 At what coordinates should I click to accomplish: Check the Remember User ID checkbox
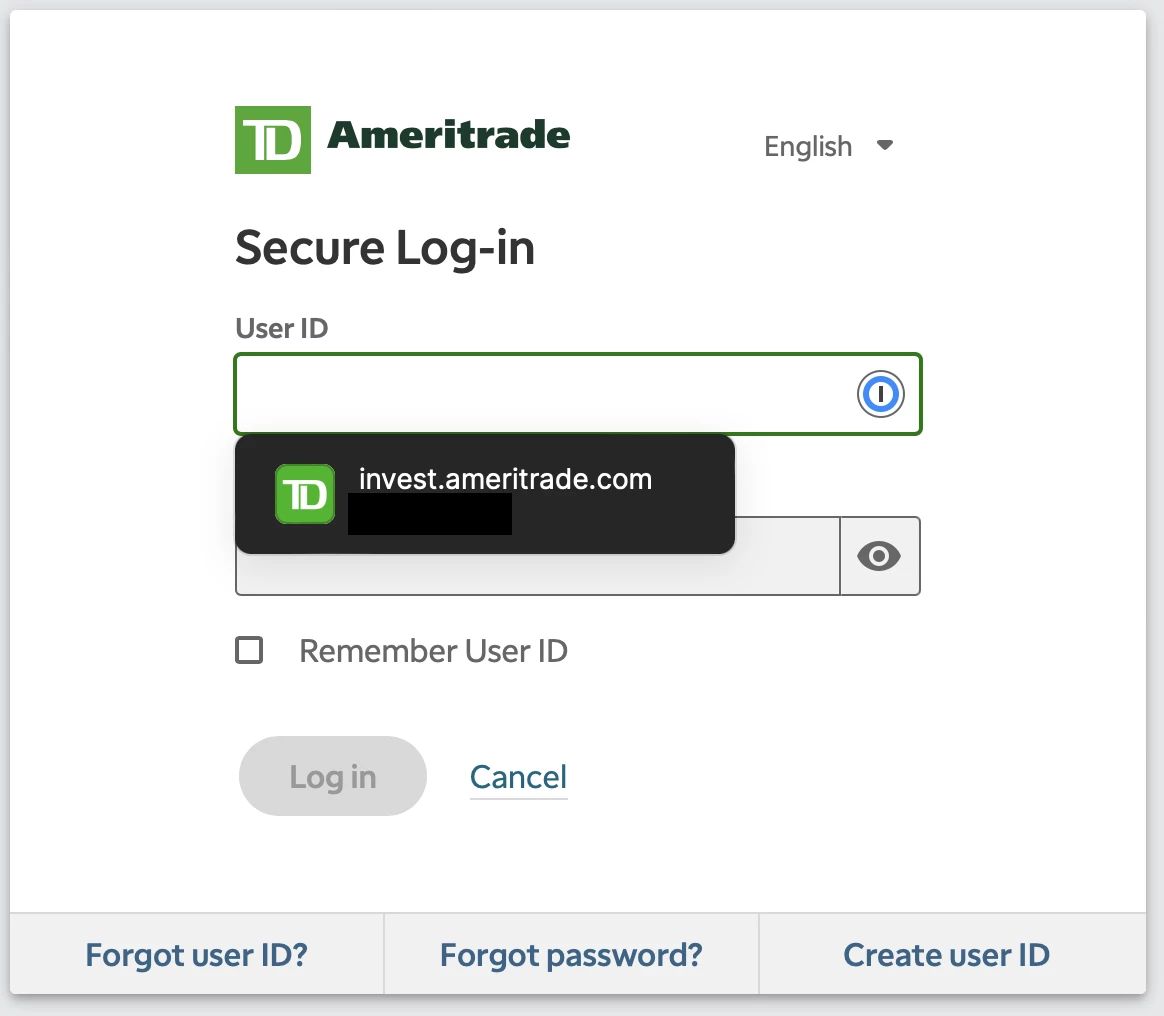coord(249,650)
